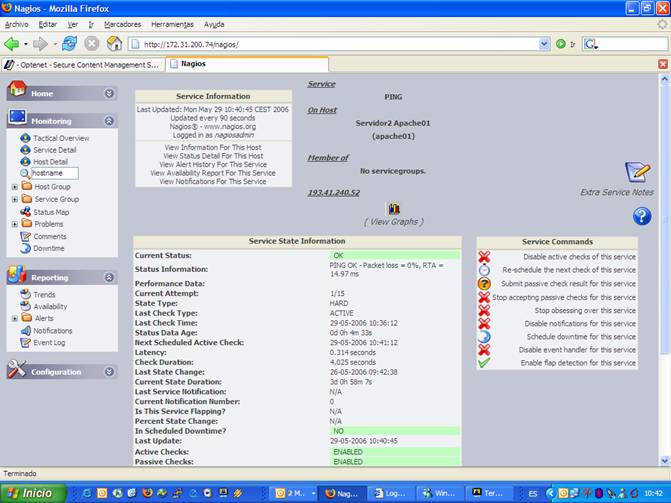Open the address bar history dropdown
671x503 pixels.
point(544,44)
